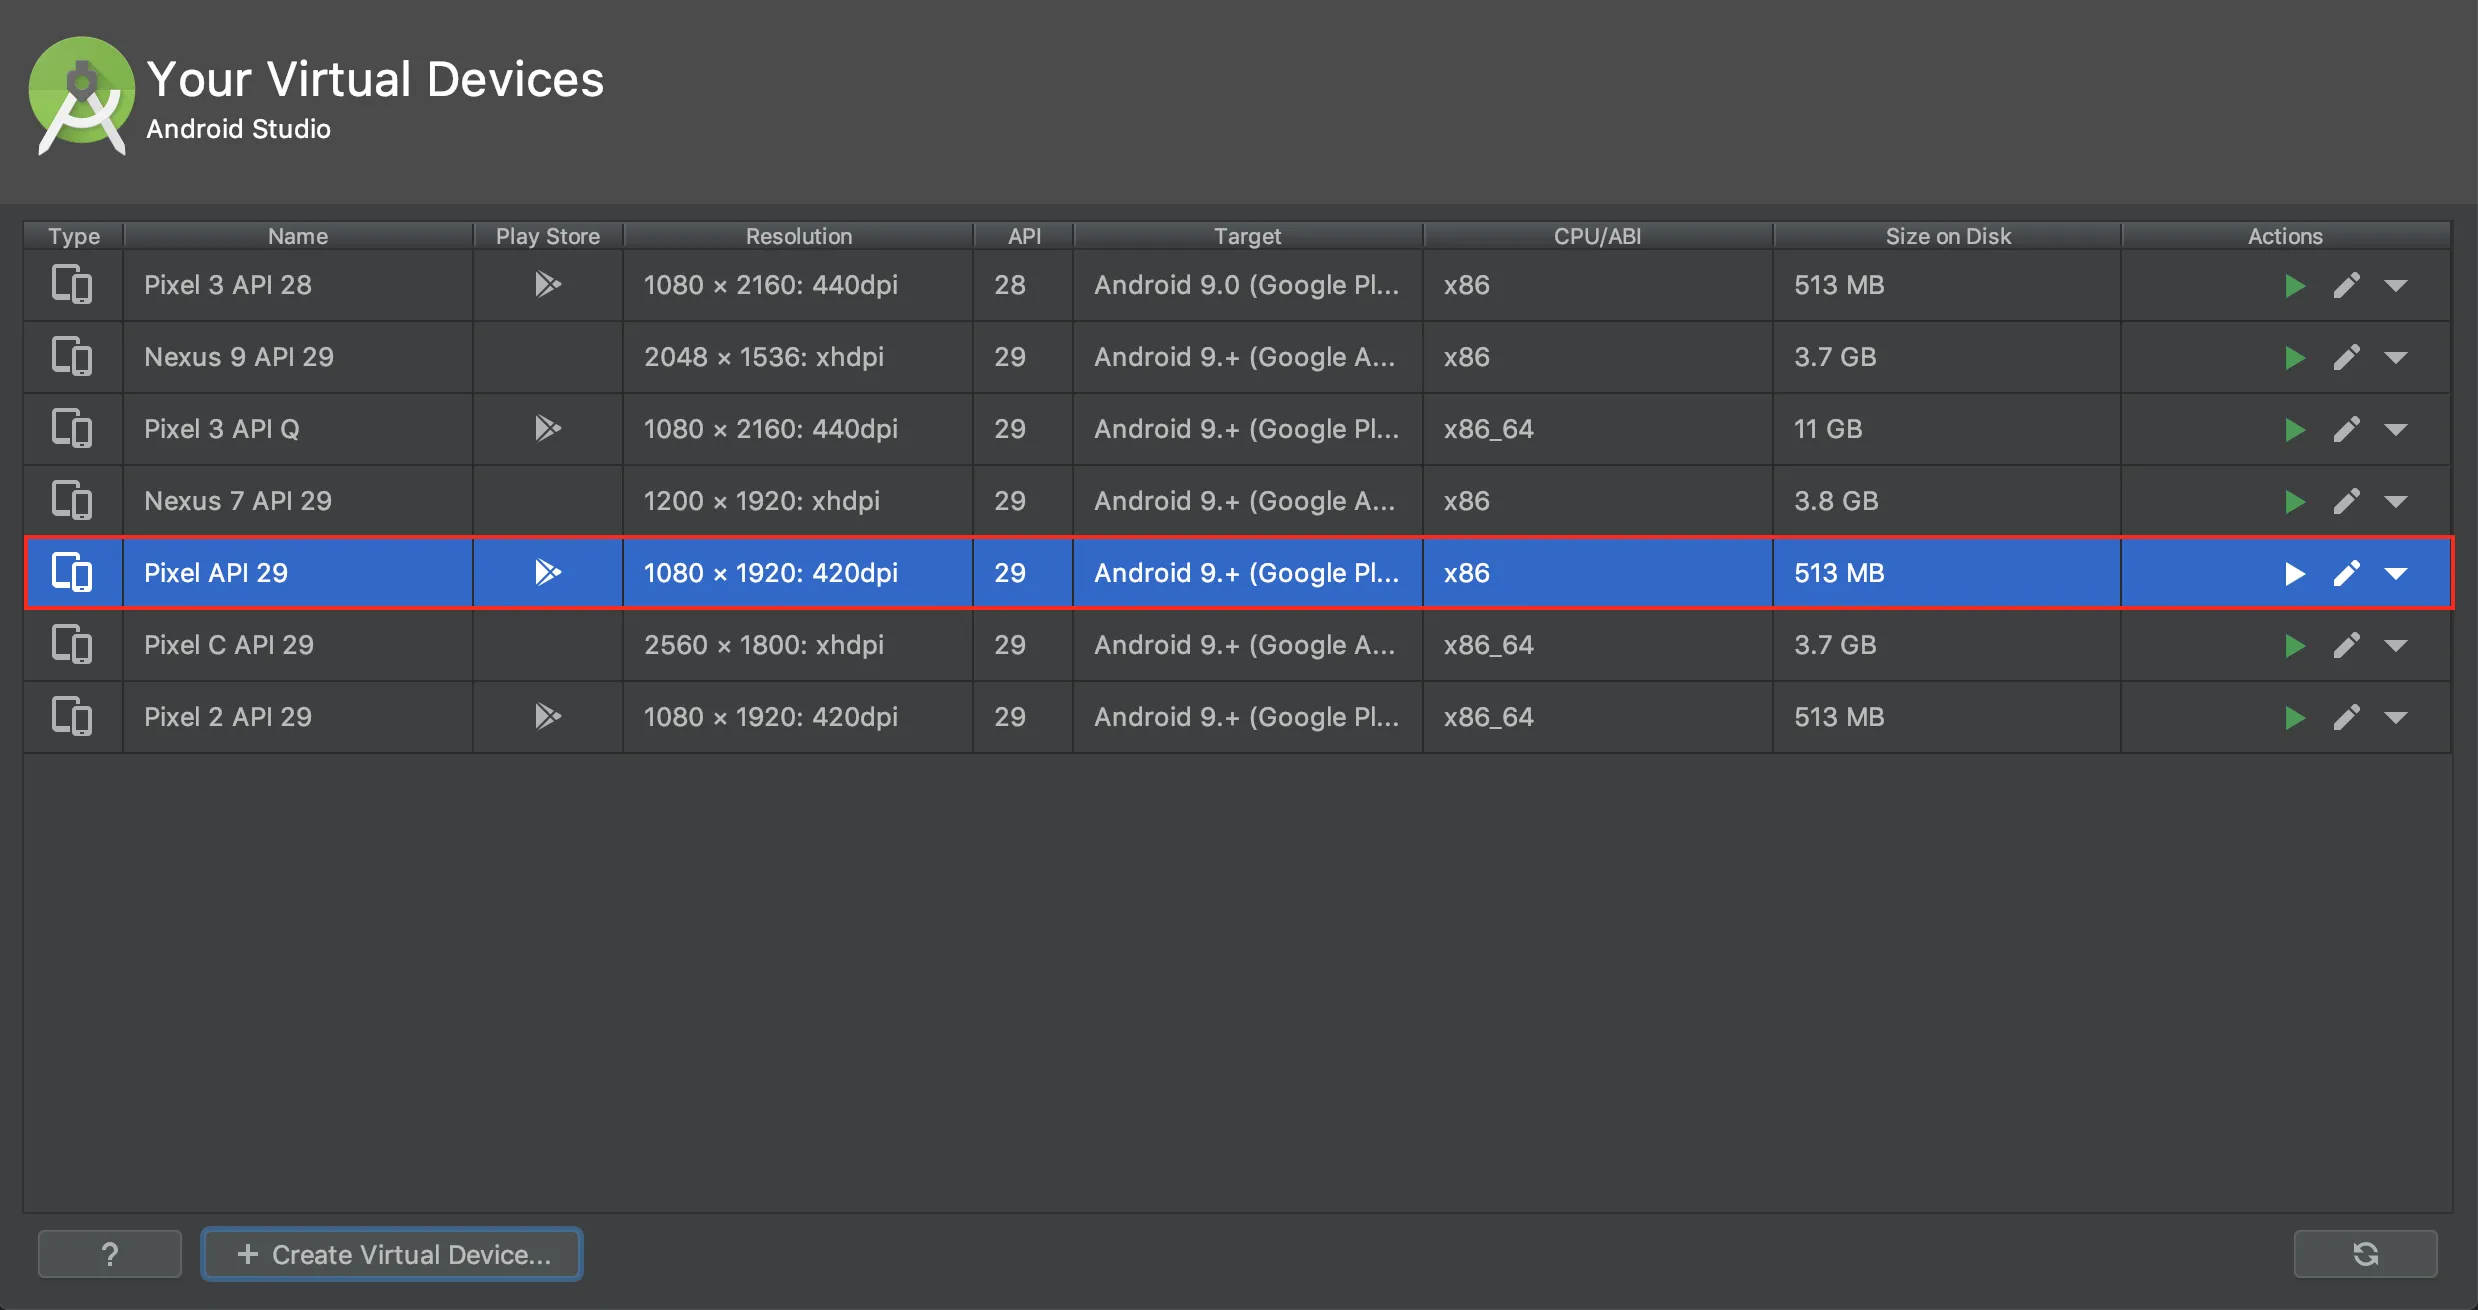Image resolution: width=2478 pixels, height=1310 pixels.
Task: Launch the Pixel 3 API Q emulator
Action: pos(2294,430)
